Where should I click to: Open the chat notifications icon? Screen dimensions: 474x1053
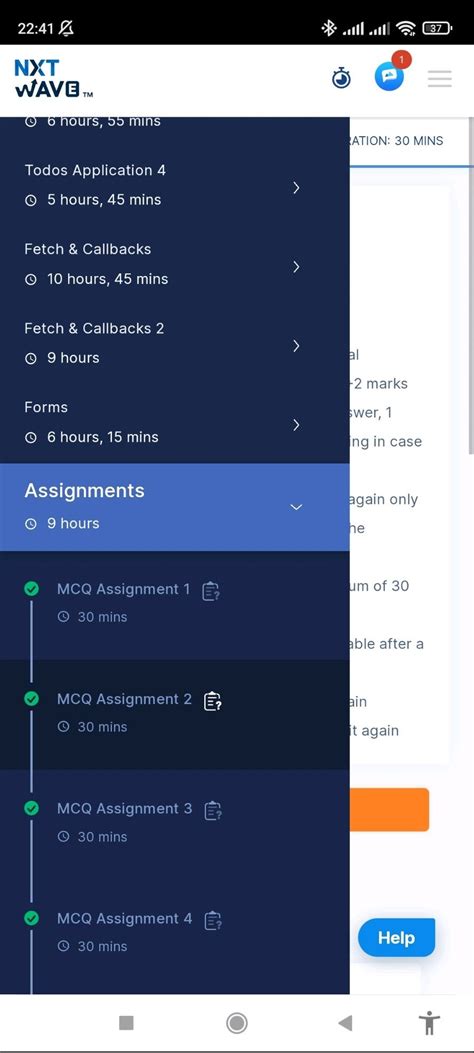click(389, 78)
